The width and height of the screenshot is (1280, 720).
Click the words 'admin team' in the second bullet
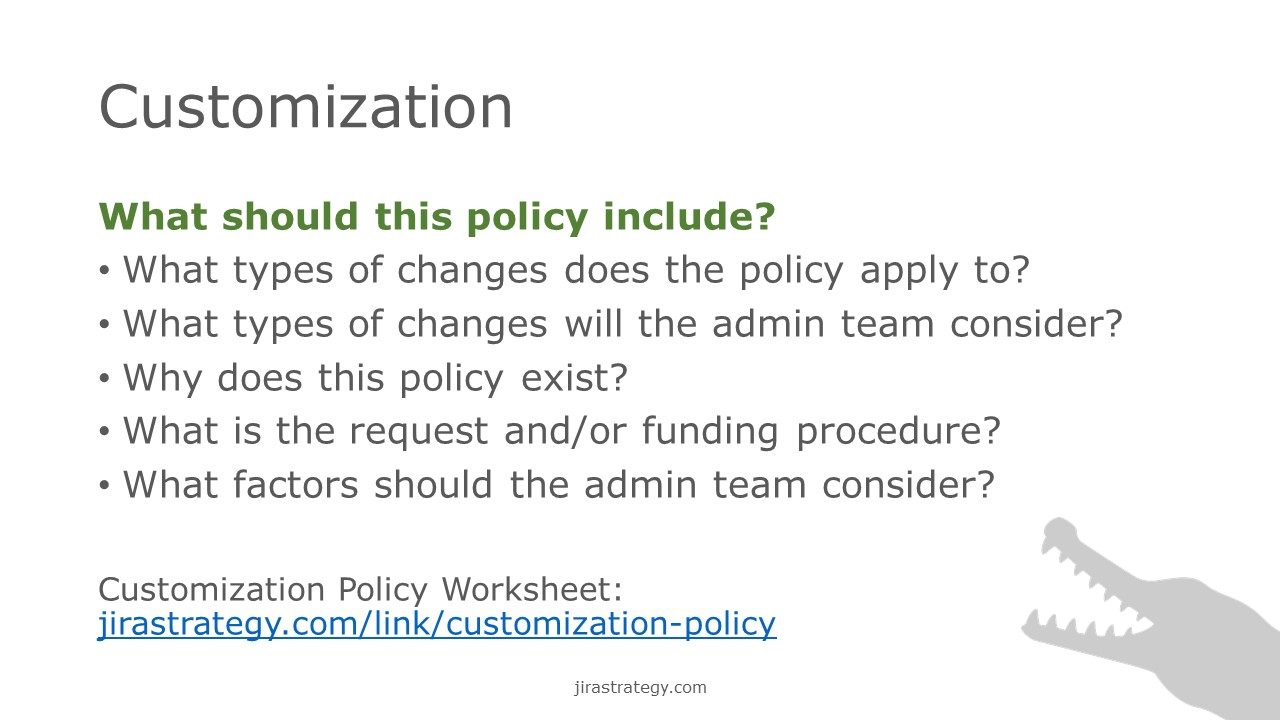coord(761,324)
